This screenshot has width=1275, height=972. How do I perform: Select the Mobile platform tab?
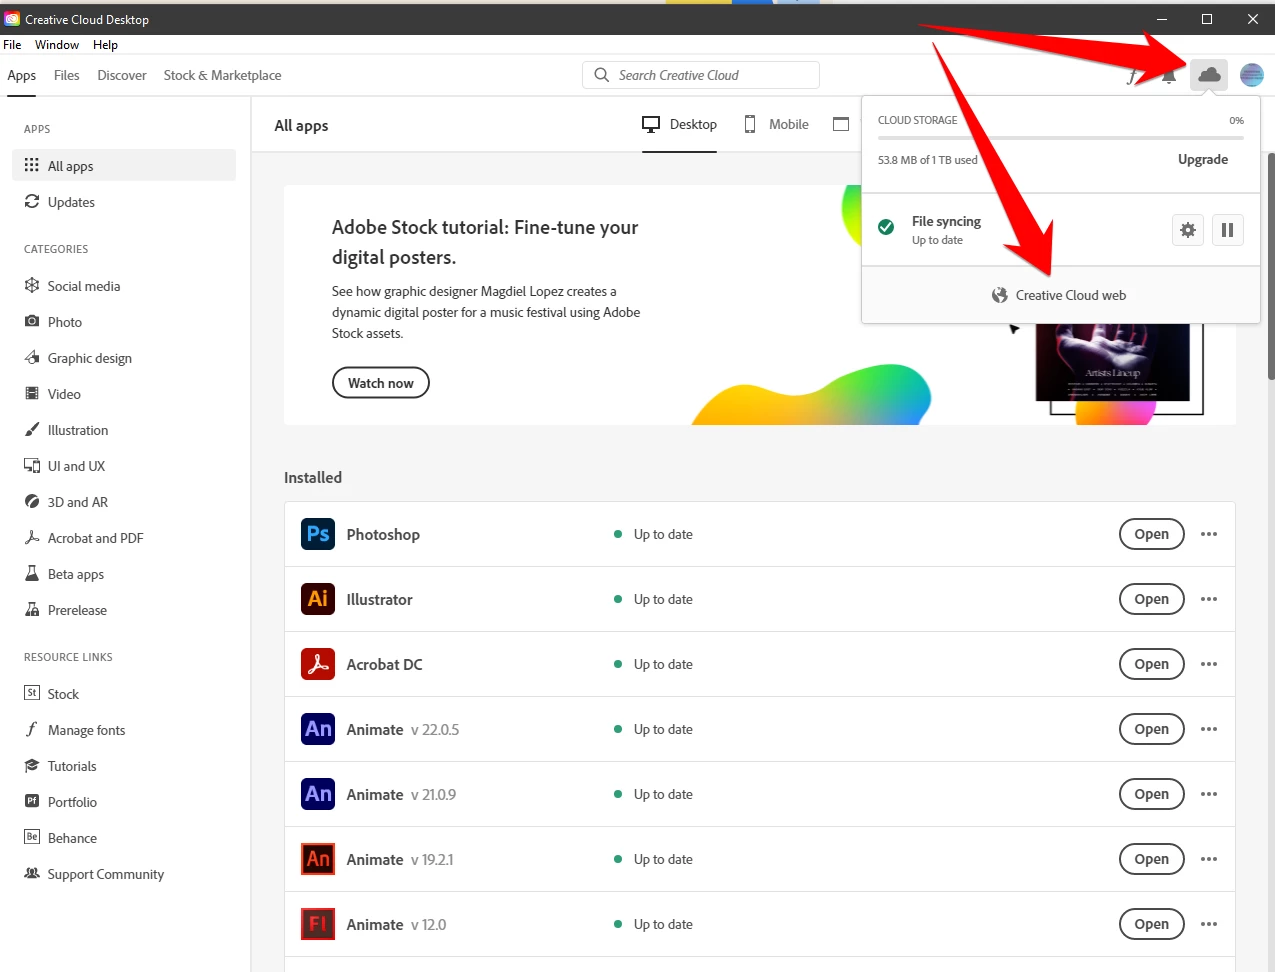tap(776, 125)
